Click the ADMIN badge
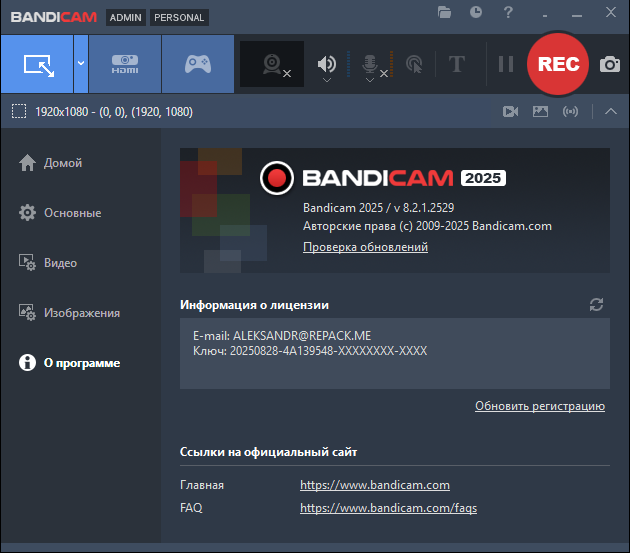Viewport: 630px width, 553px height. click(x=126, y=18)
